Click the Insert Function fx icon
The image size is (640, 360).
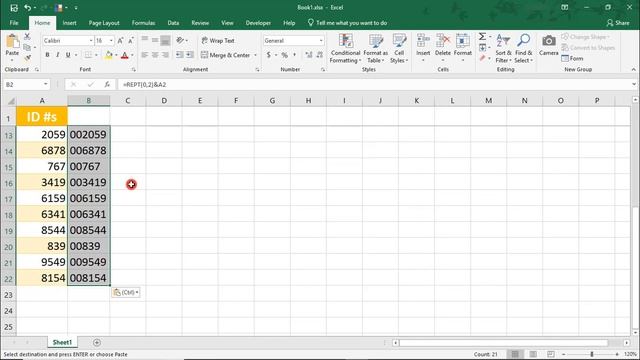[x=107, y=84]
